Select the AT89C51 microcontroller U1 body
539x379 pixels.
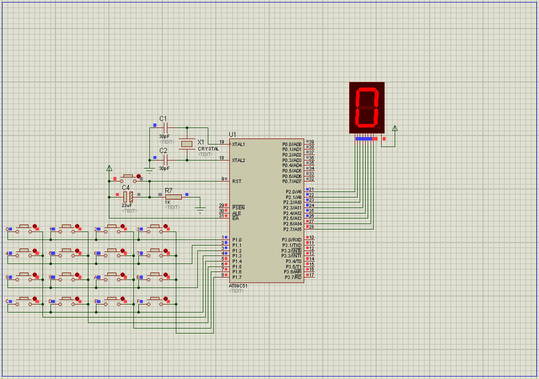coord(267,211)
